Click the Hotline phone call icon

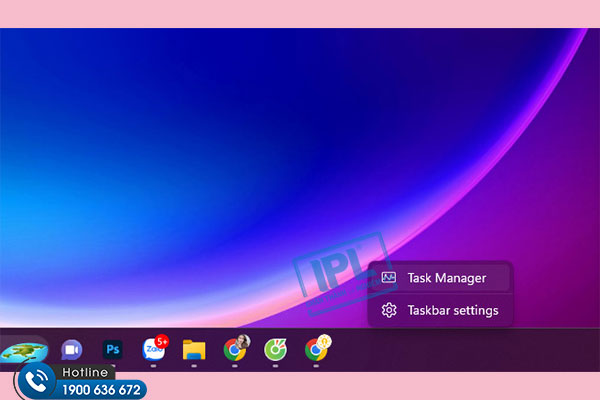coord(37,381)
